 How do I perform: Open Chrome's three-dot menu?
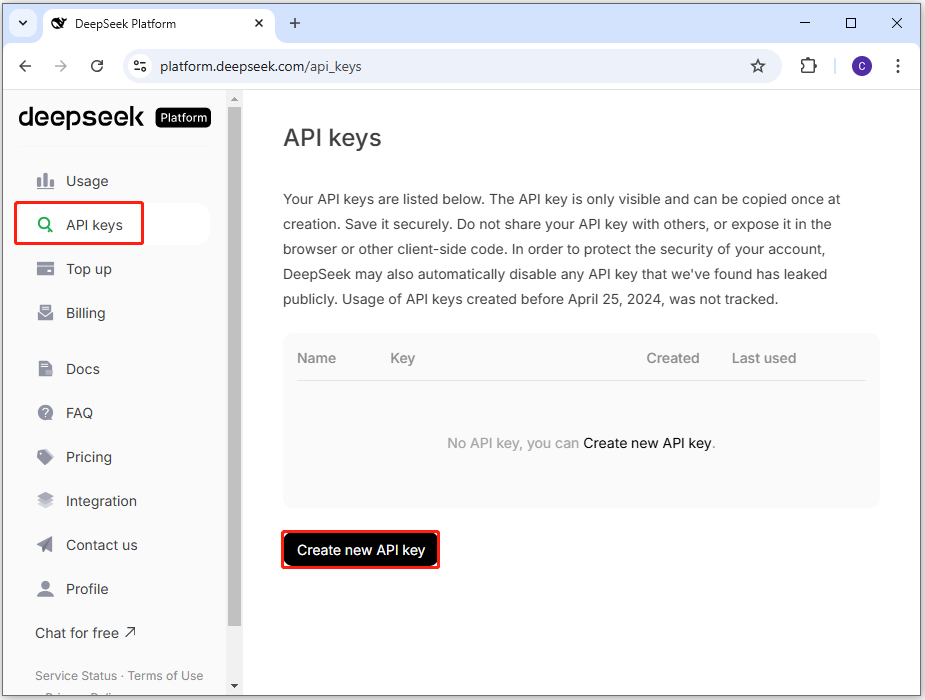coord(898,66)
